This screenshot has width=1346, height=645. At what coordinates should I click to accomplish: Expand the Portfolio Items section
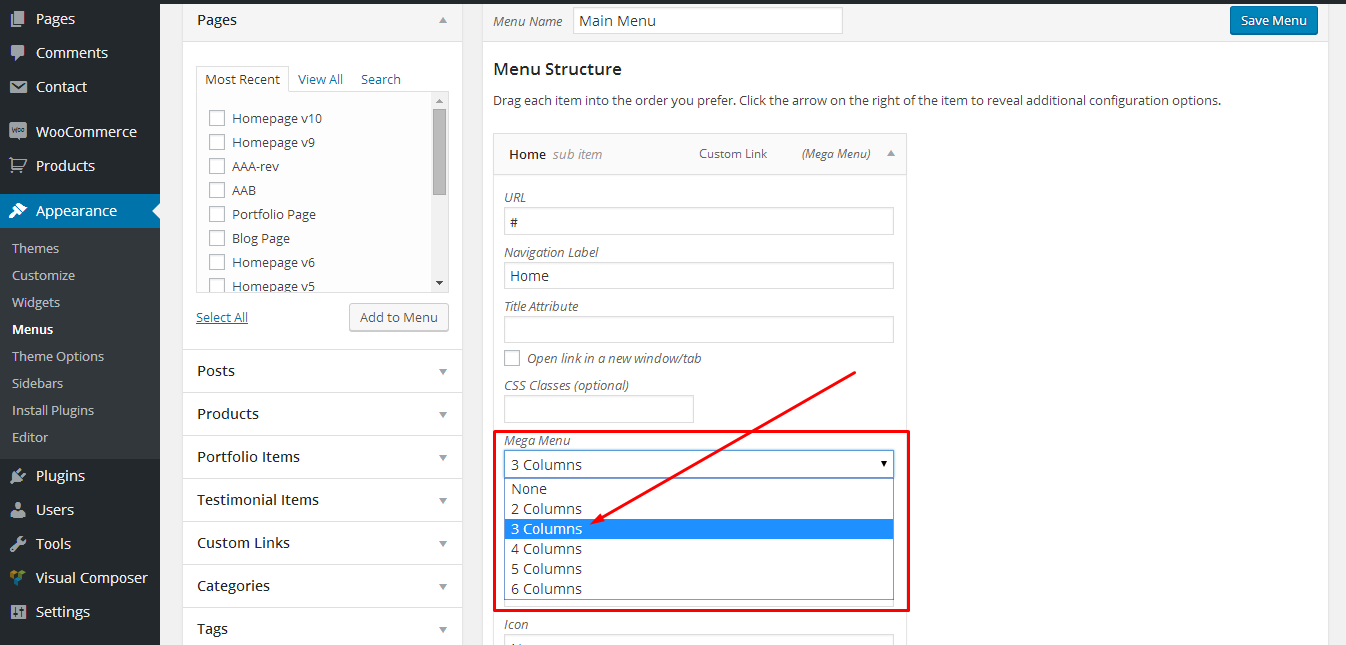[x=443, y=457]
